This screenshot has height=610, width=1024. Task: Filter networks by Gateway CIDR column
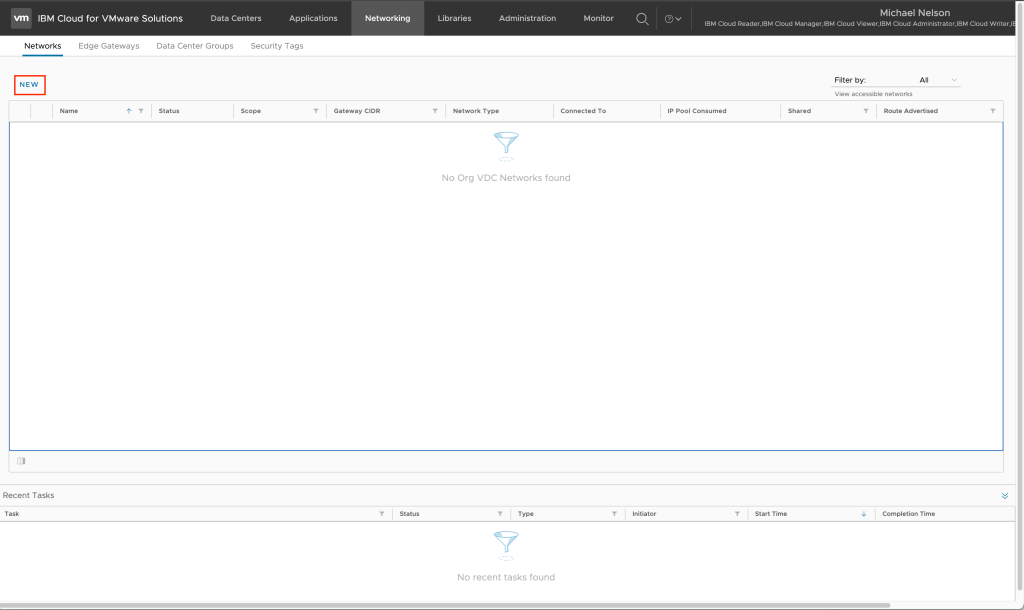435,111
